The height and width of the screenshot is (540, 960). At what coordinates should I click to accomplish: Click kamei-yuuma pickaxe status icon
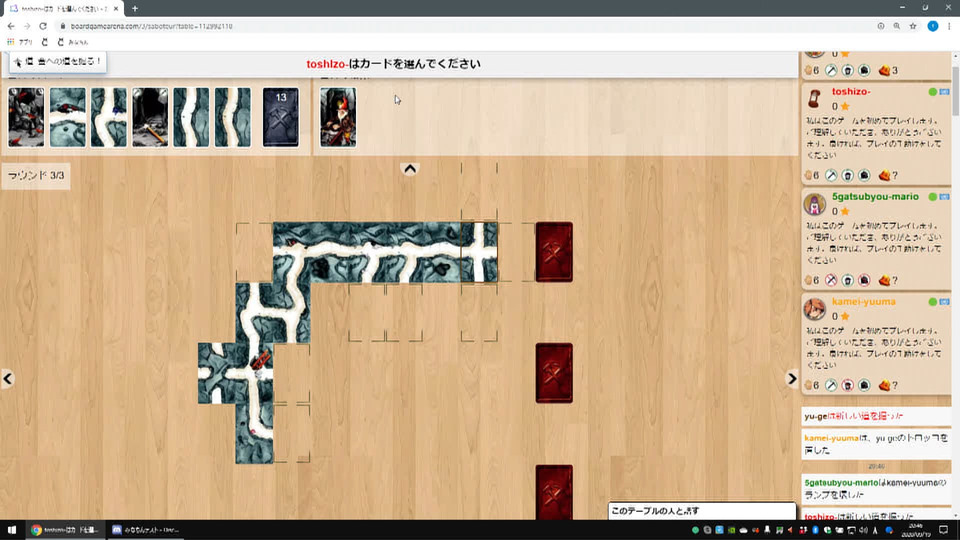[831, 385]
